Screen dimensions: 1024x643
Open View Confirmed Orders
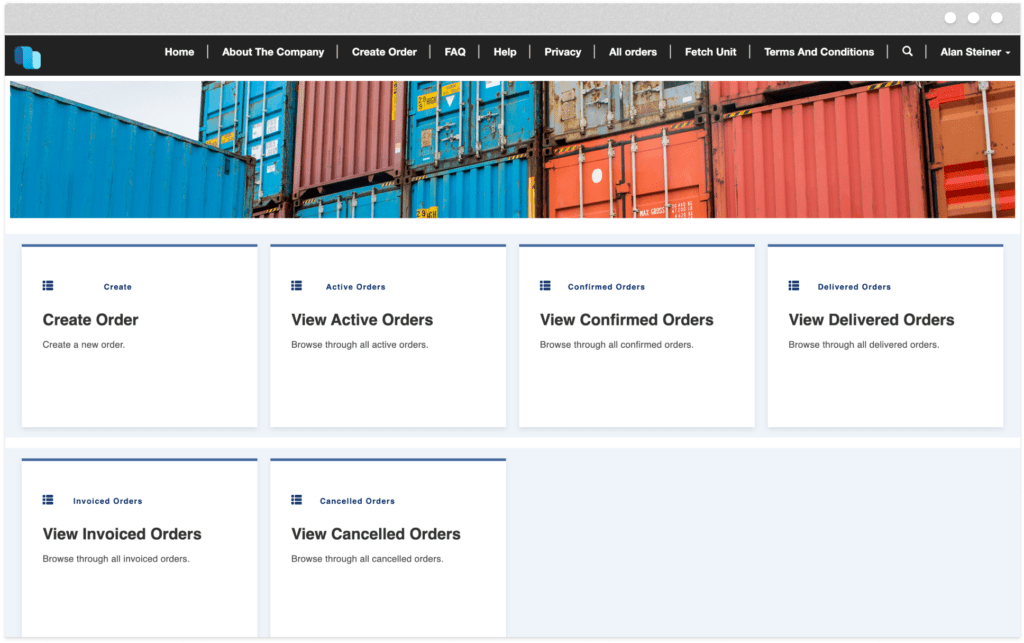click(x=626, y=320)
